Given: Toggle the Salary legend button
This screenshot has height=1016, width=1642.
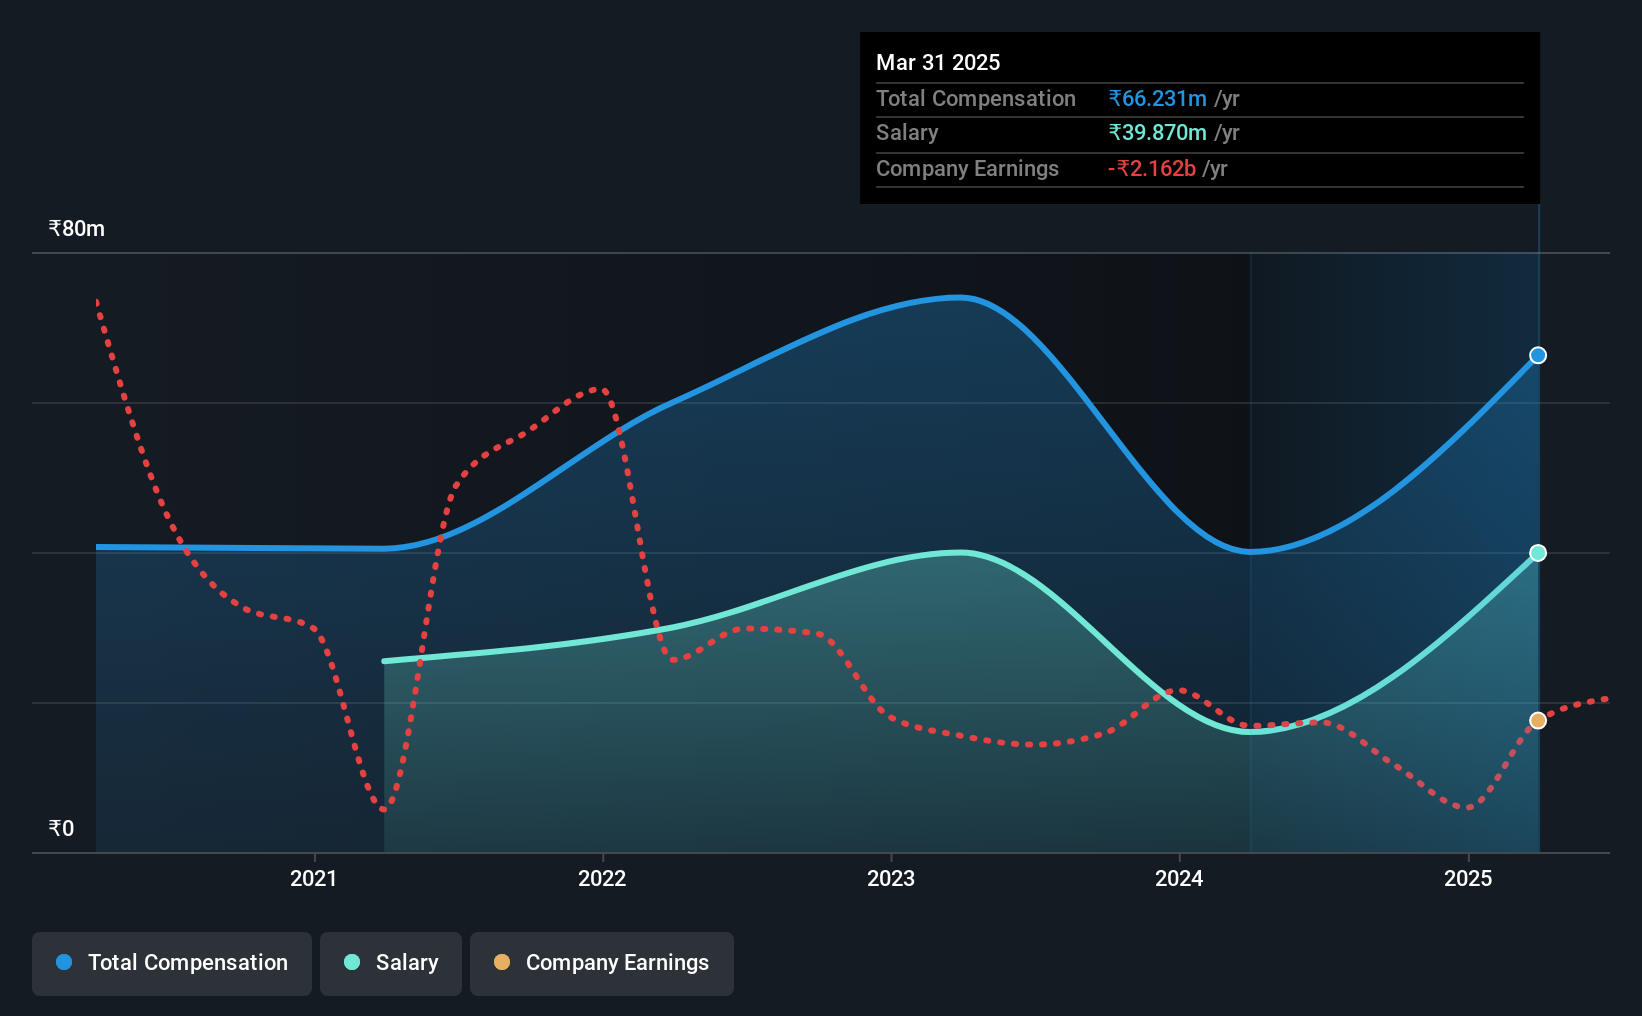Looking at the screenshot, I should pos(391,963).
